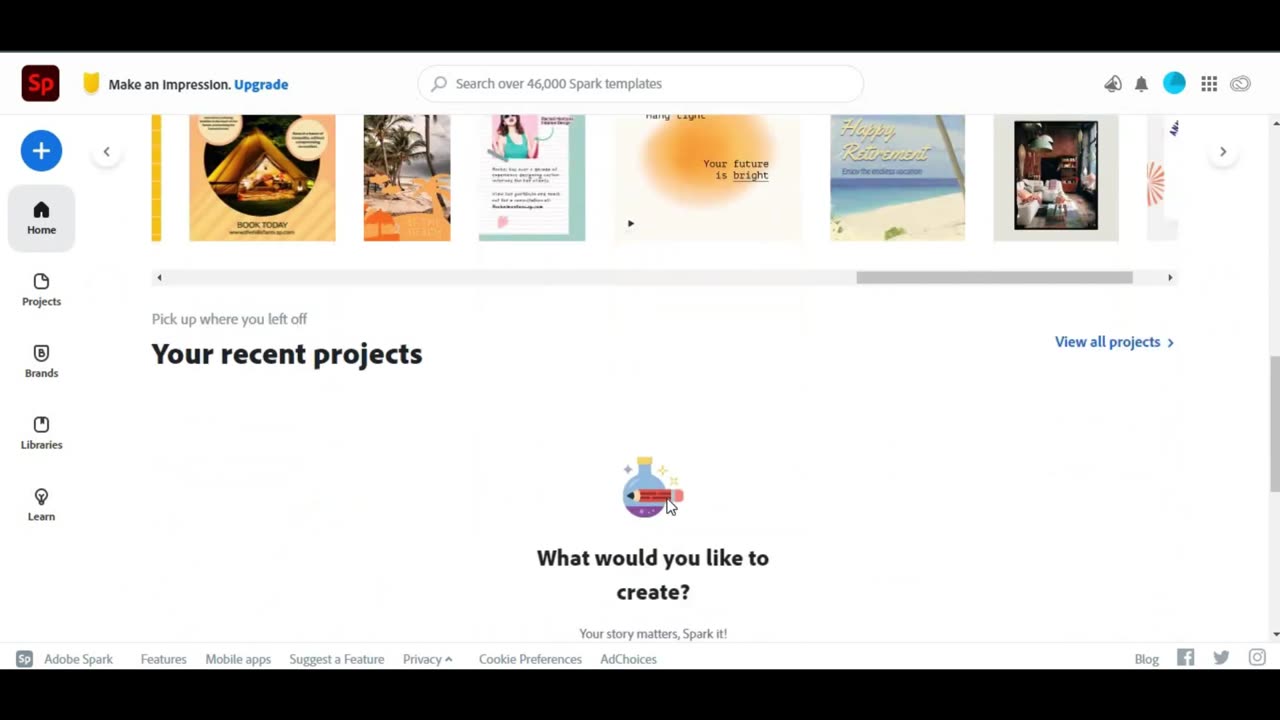
Task: Click horizontal scrollbar left arrow
Action: click(x=159, y=277)
